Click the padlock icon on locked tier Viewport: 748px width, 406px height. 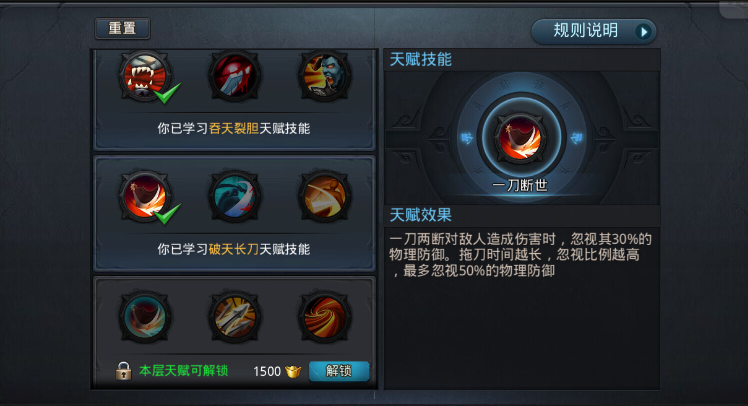(x=124, y=371)
